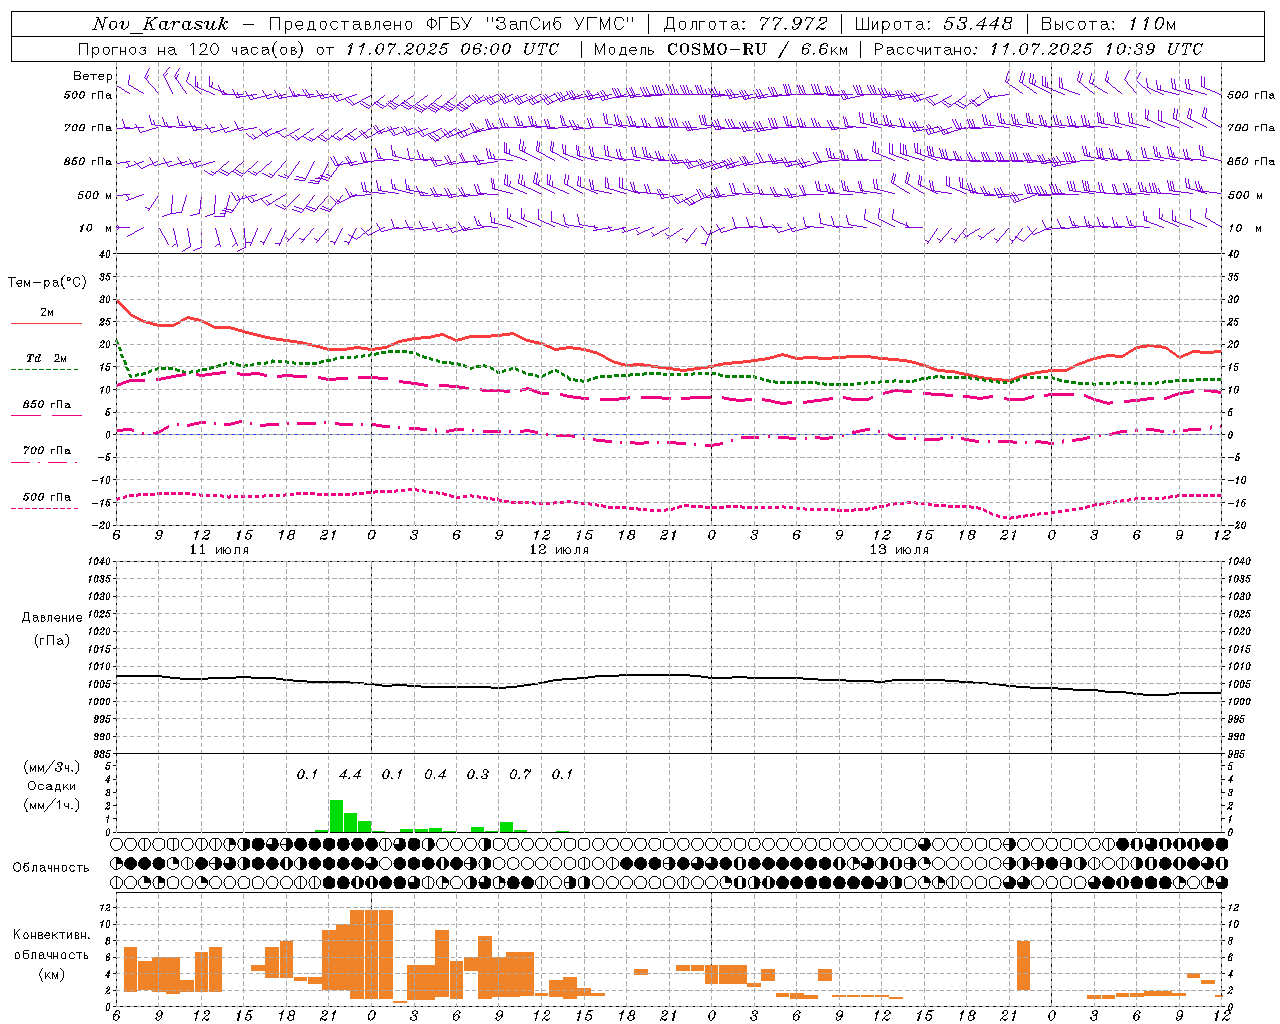Select the "Долгота: 77.972" longitude value
This screenshot has height=1024, width=1280.
point(745,24)
